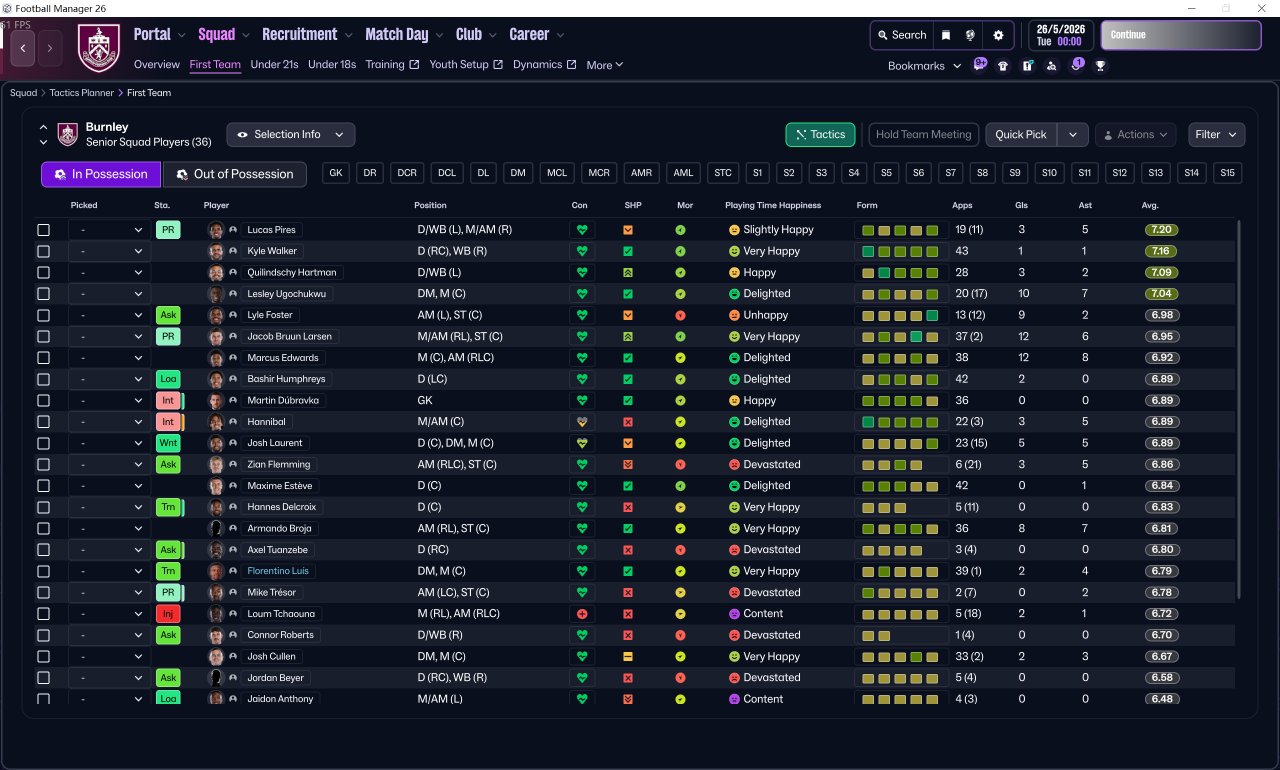
Task: Click the globe world icon
Action: tap(970, 35)
